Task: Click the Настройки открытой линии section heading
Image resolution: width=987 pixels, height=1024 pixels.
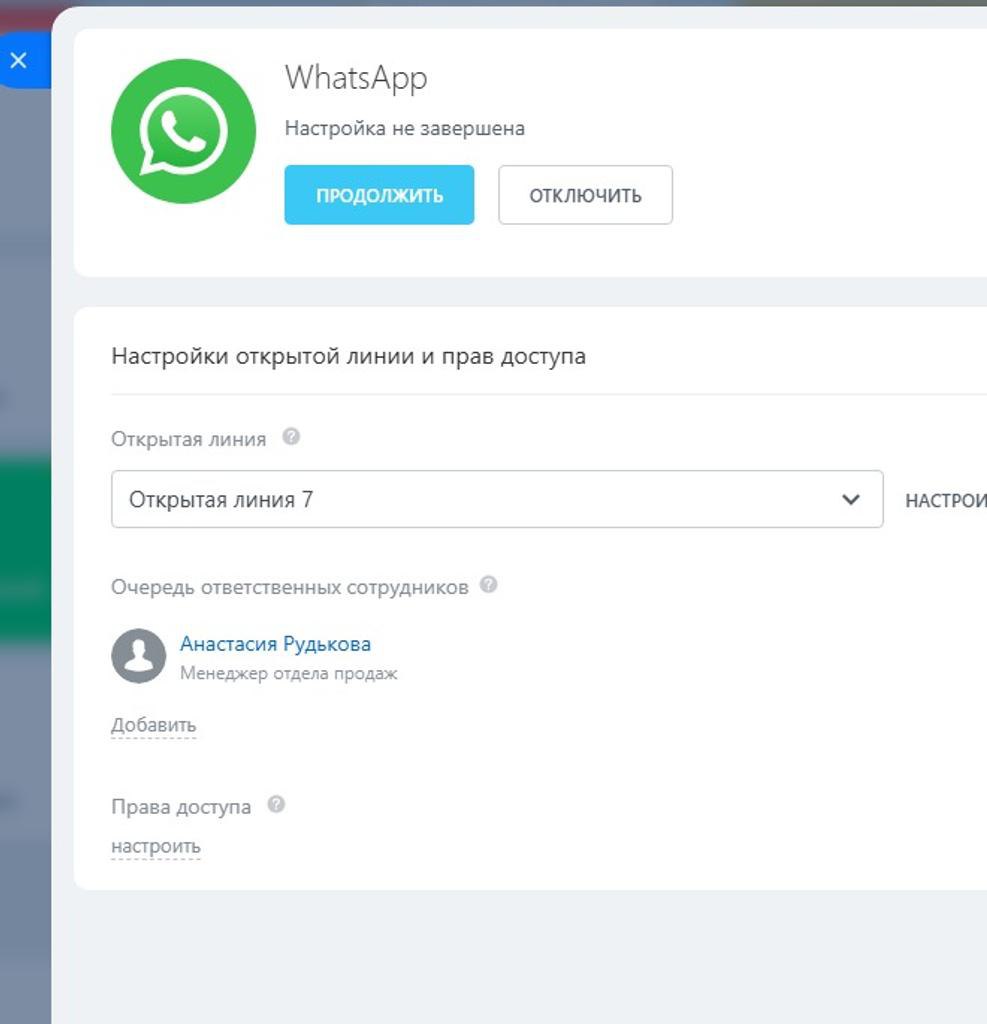Action: [348, 356]
